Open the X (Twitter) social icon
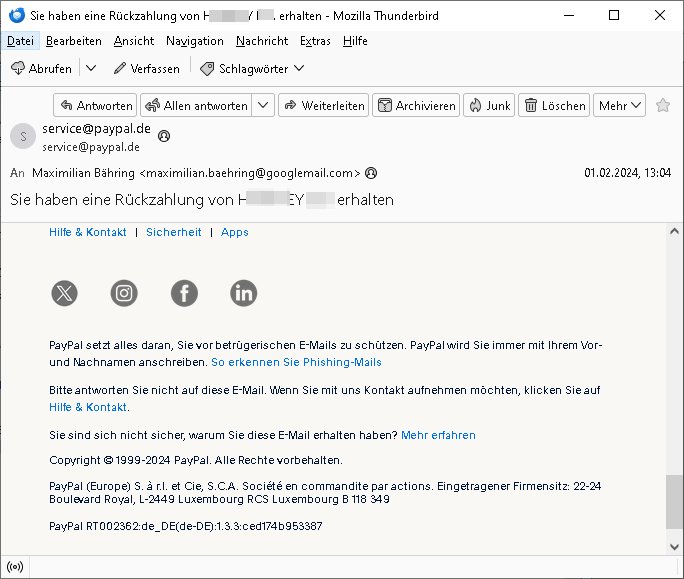 pos(65,293)
